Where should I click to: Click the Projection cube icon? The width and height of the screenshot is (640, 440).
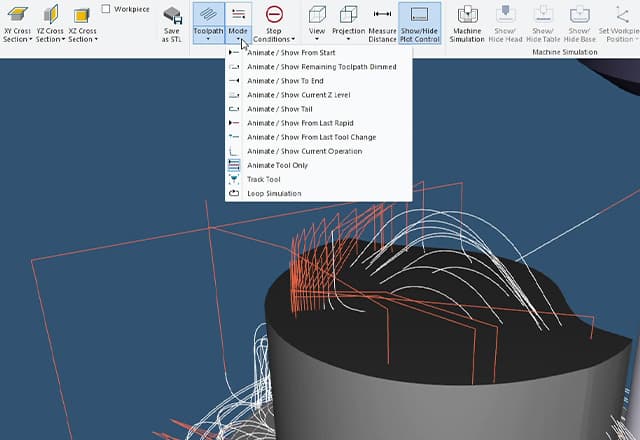click(x=349, y=14)
